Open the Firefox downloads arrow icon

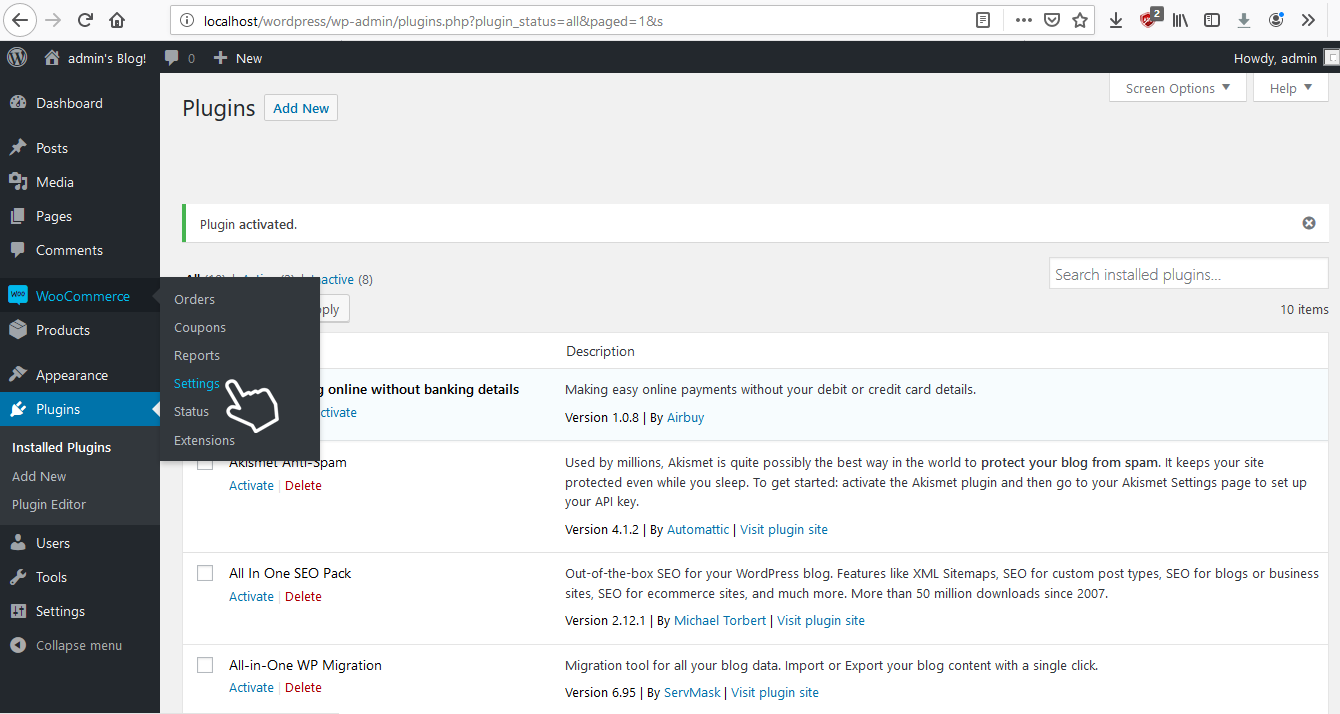1116,20
